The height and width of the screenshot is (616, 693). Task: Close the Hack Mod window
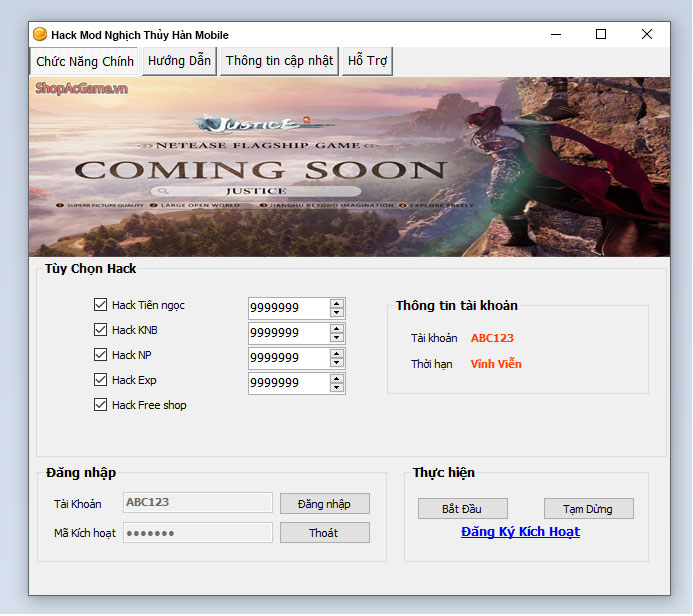(x=647, y=34)
